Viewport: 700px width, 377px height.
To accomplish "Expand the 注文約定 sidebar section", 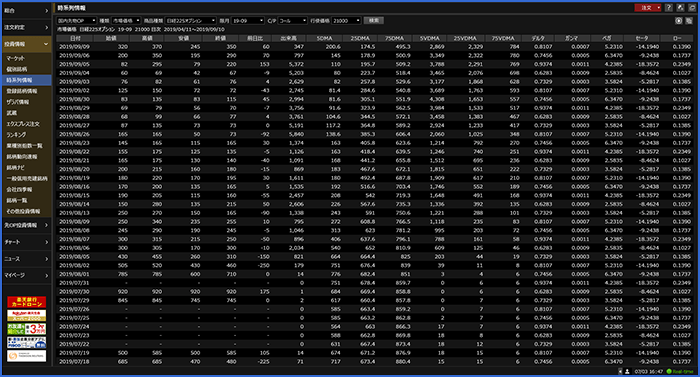I will click(26, 27).
